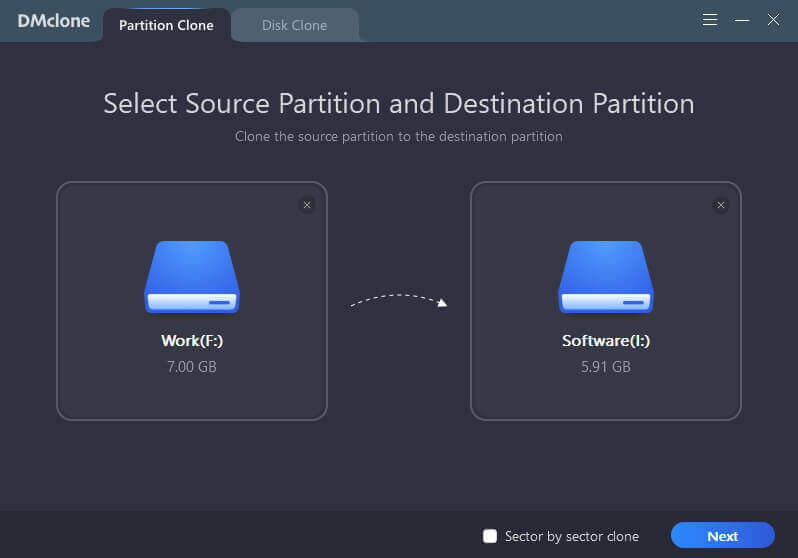798x558 pixels.
Task: Click the 'Select Source Partition' heading
Action: [x=399, y=104]
